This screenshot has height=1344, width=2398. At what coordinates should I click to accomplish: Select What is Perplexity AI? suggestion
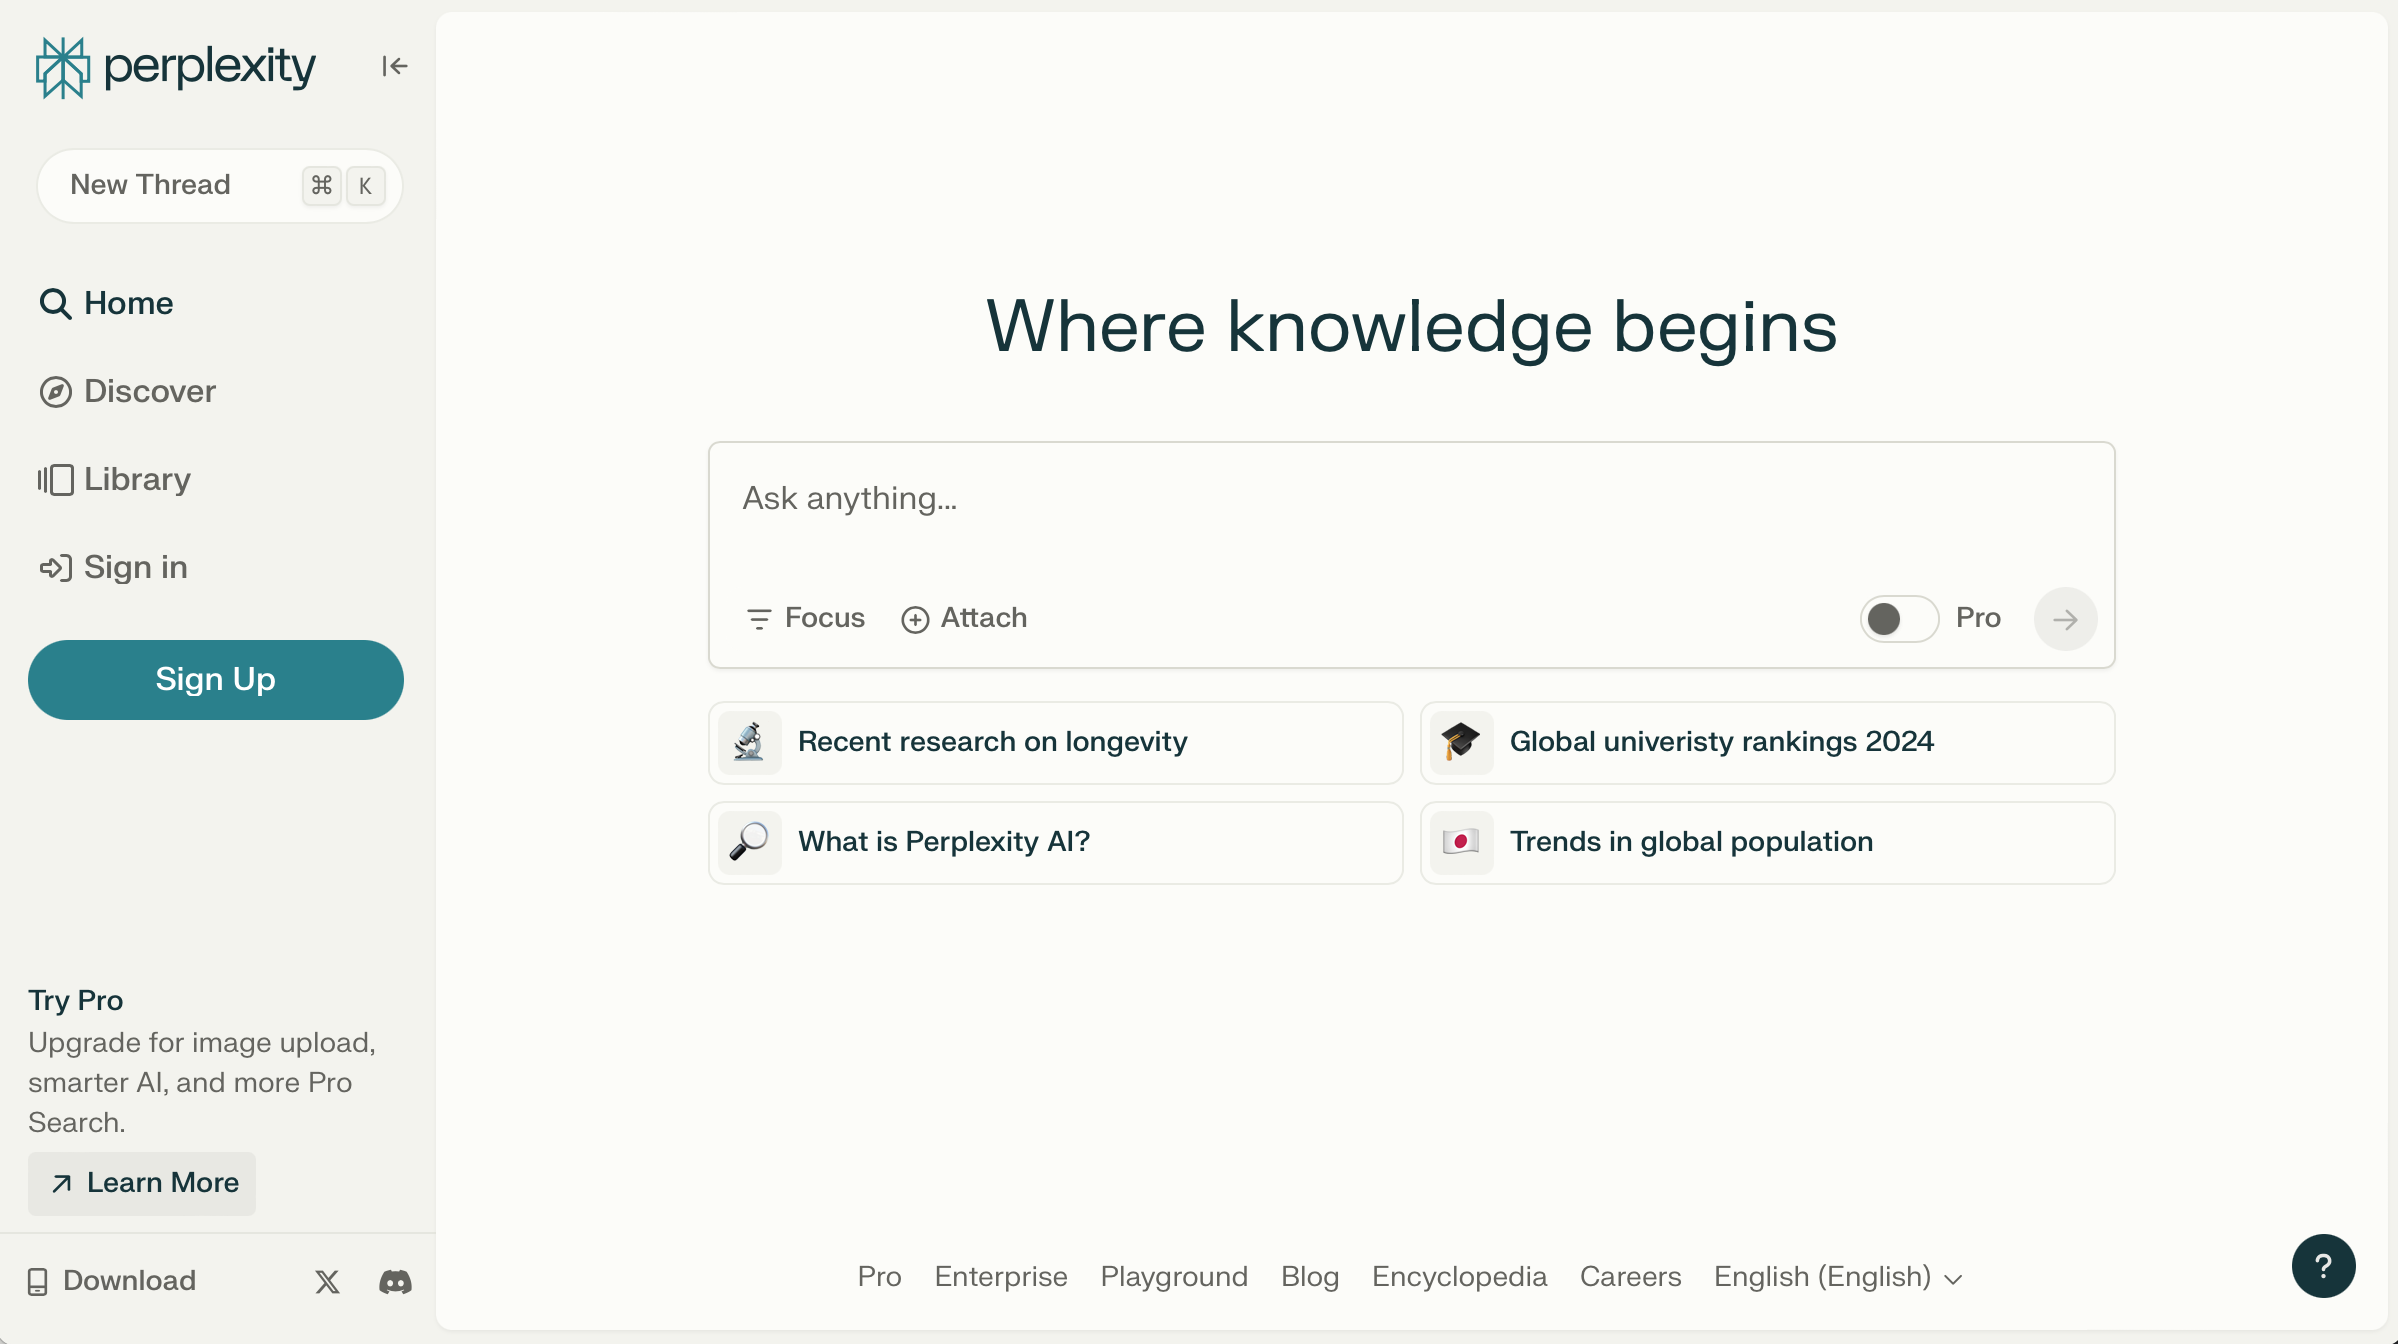click(1056, 843)
